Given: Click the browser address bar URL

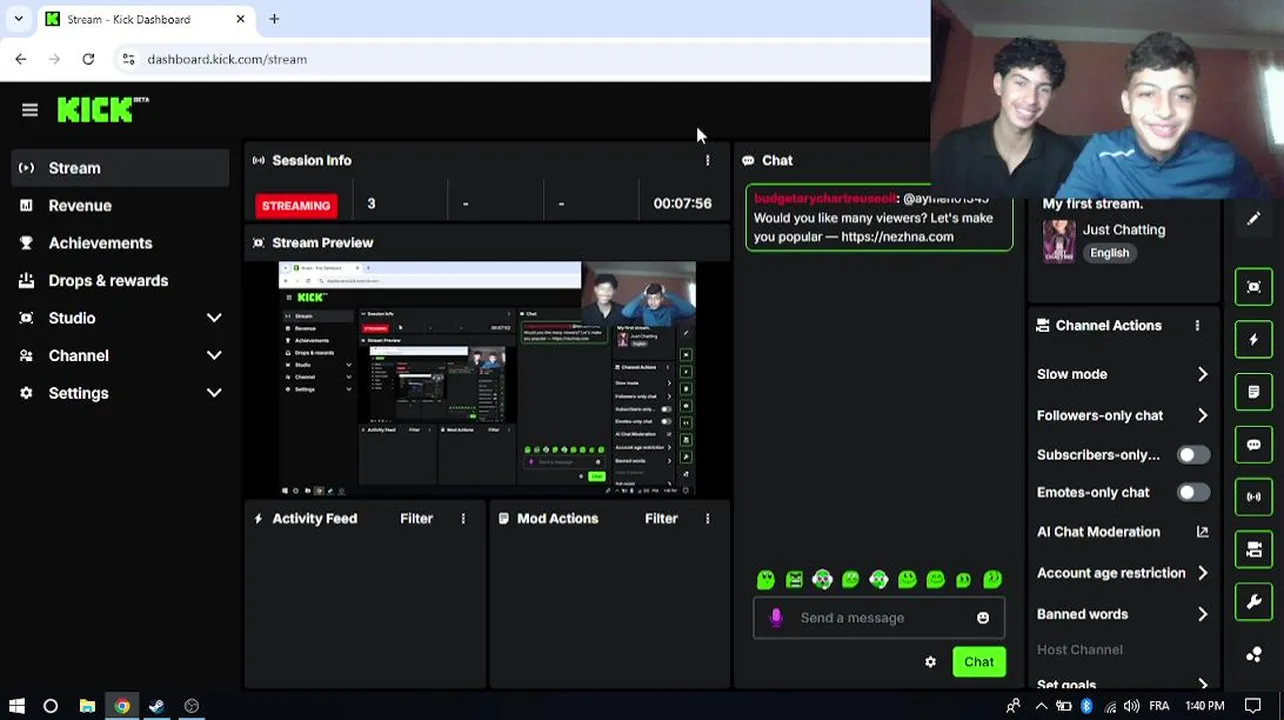Looking at the screenshot, I should click(227, 59).
